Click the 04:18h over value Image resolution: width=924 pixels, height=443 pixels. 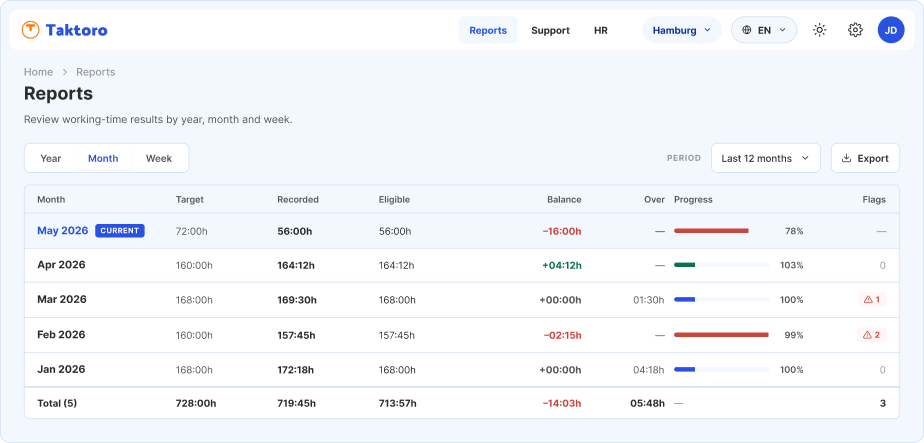[x=649, y=369]
